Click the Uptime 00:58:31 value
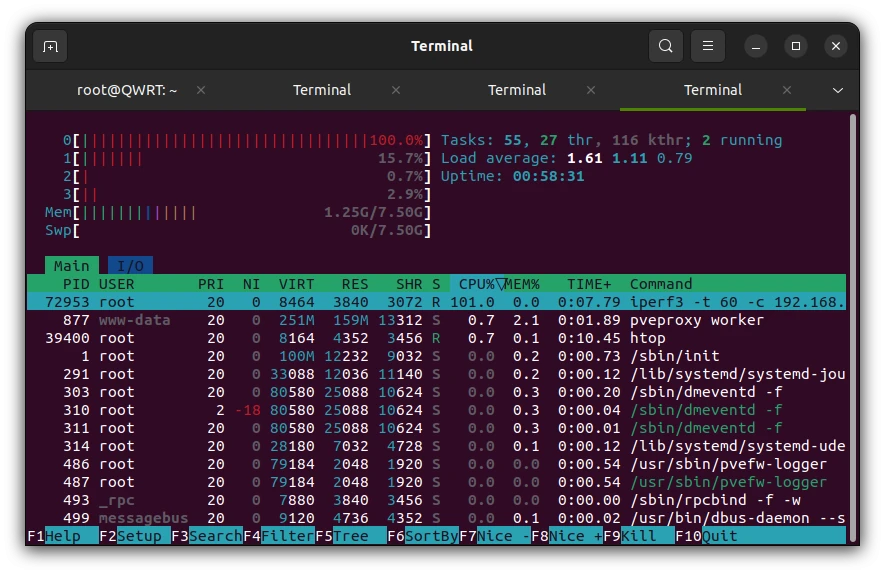 coord(548,176)
